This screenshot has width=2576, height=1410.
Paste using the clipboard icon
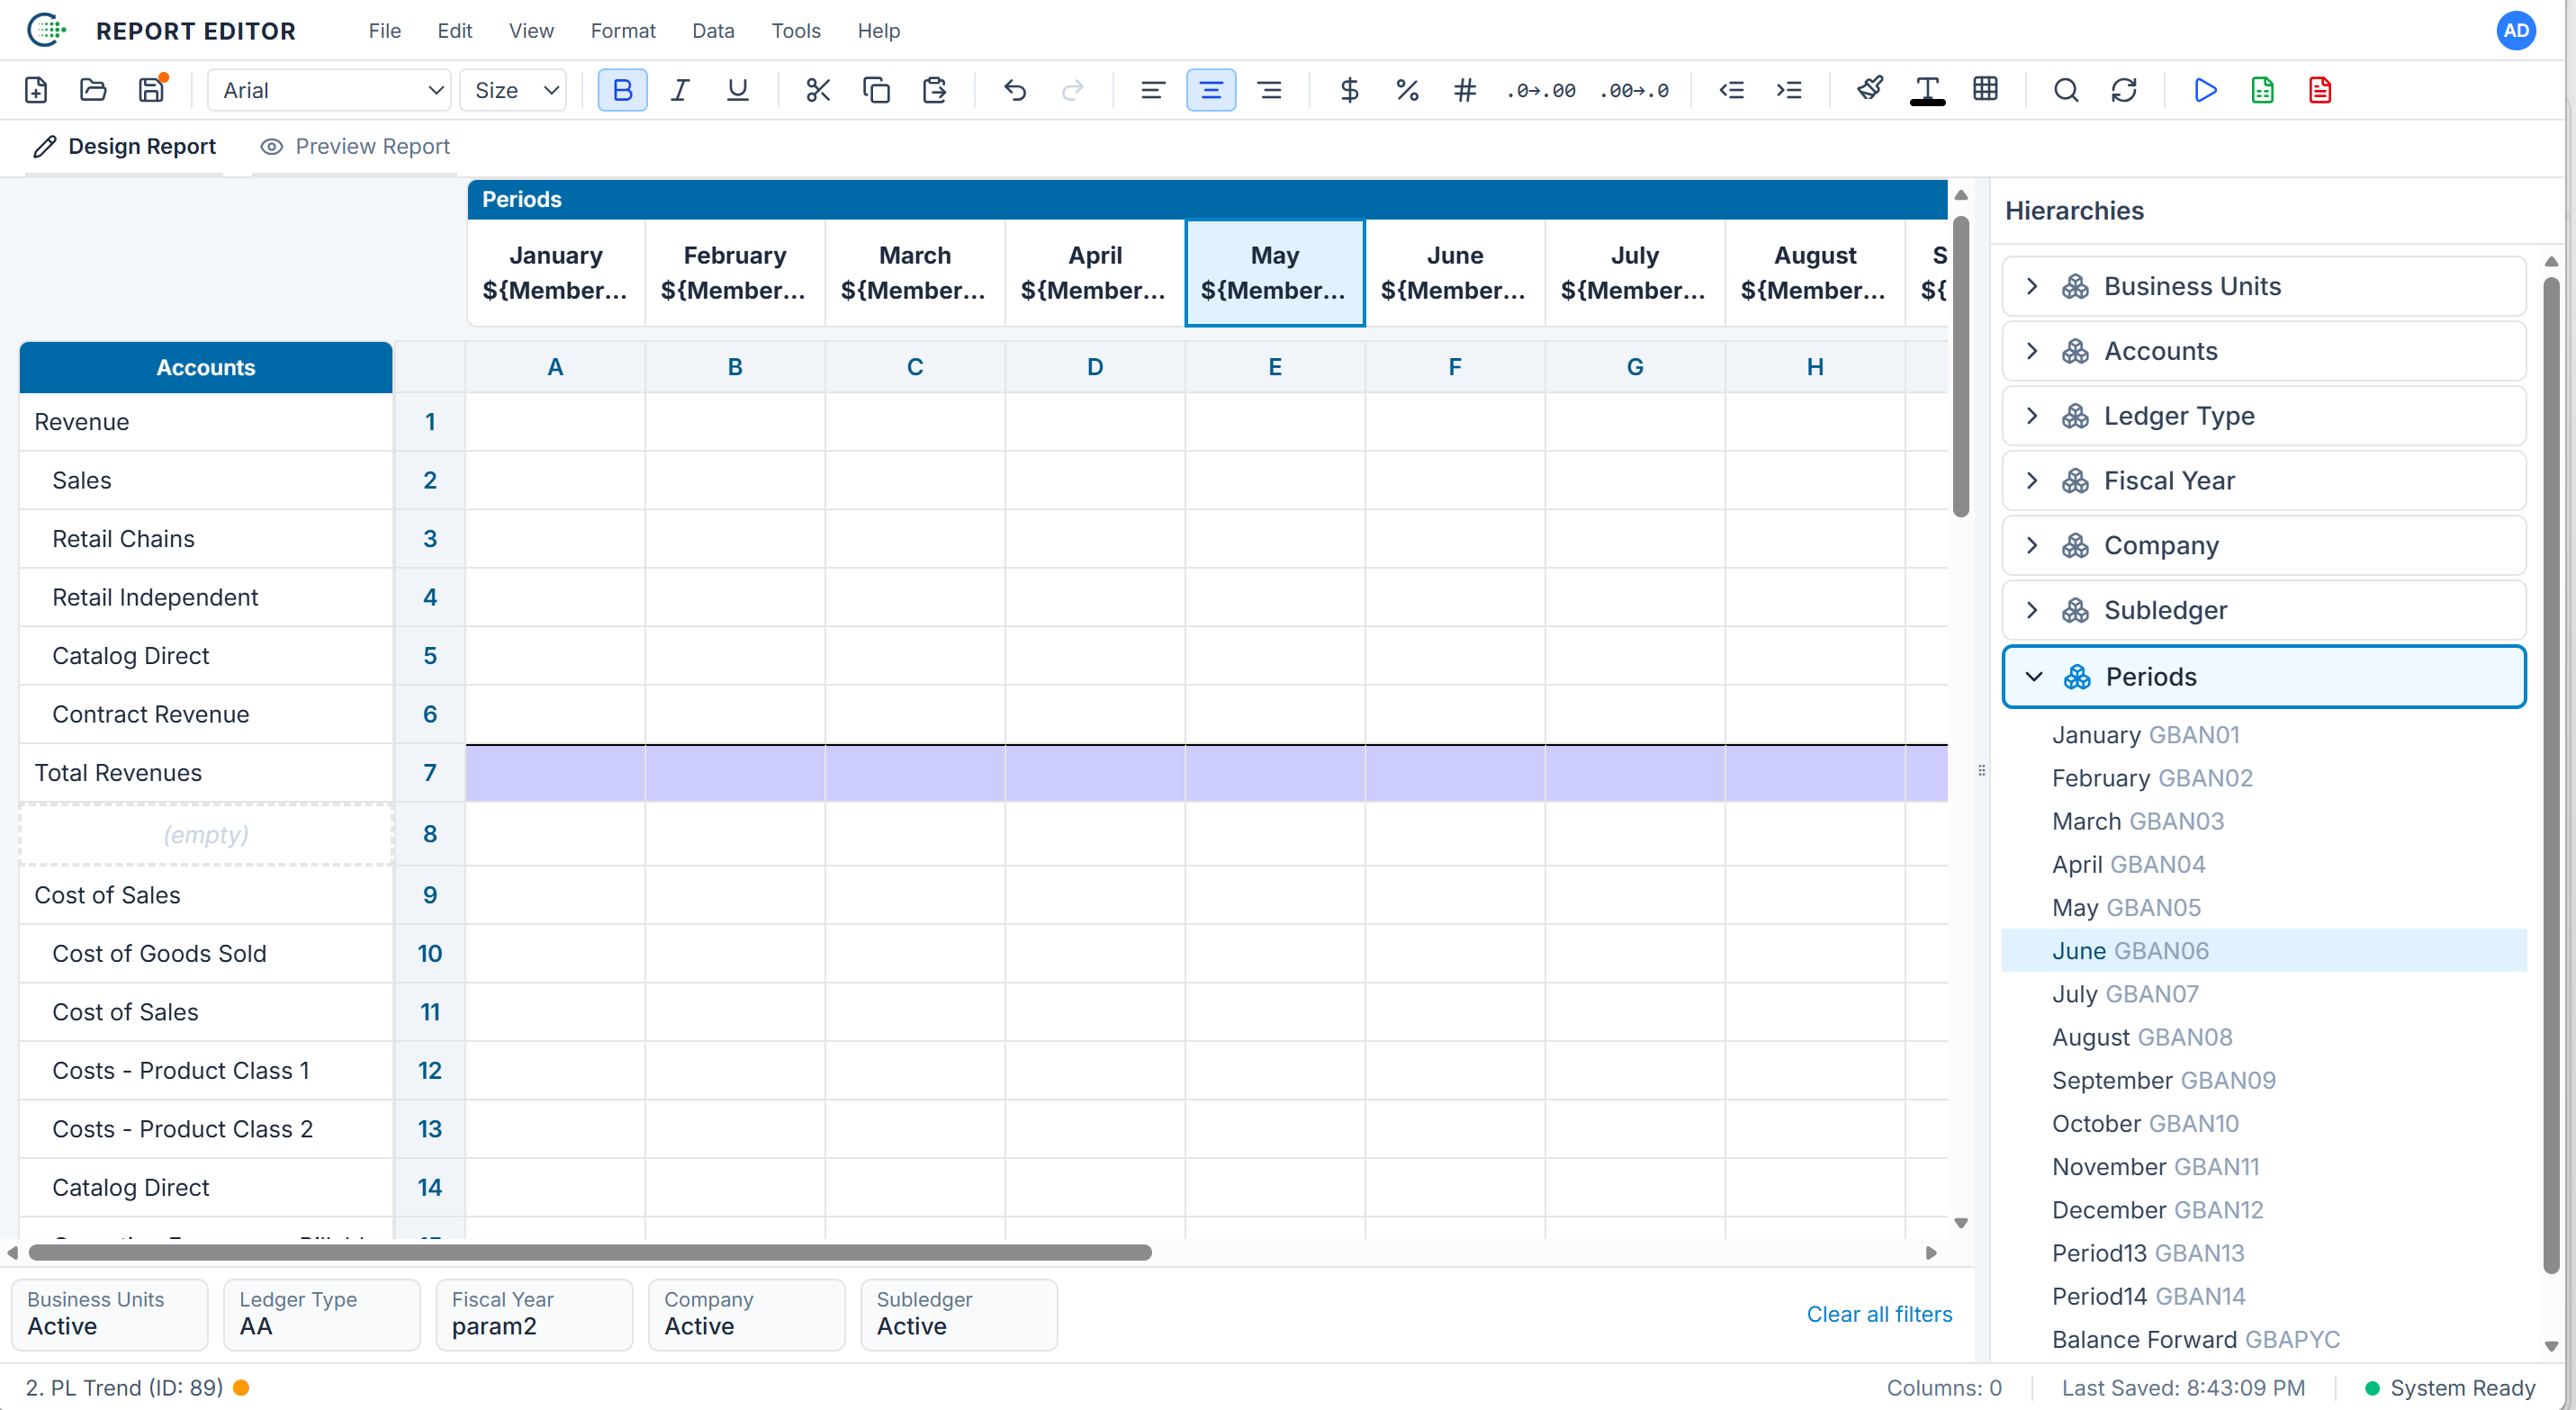point(934,90)
